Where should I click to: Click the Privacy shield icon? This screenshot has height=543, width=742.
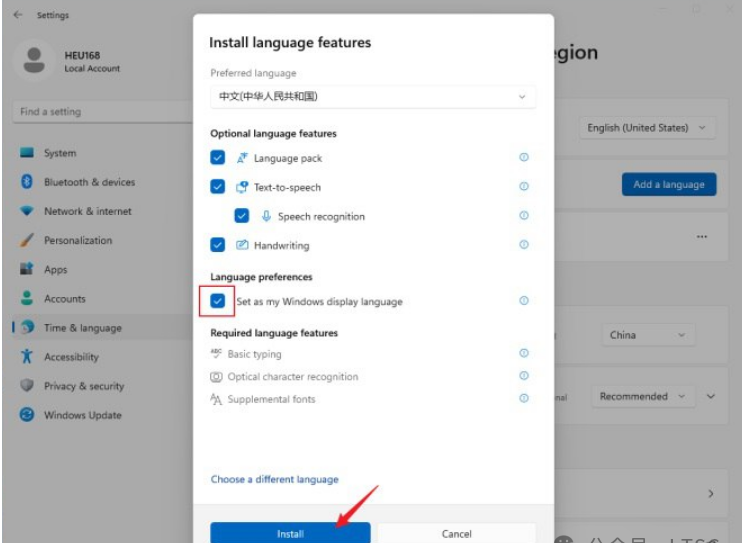click(26, 385)
